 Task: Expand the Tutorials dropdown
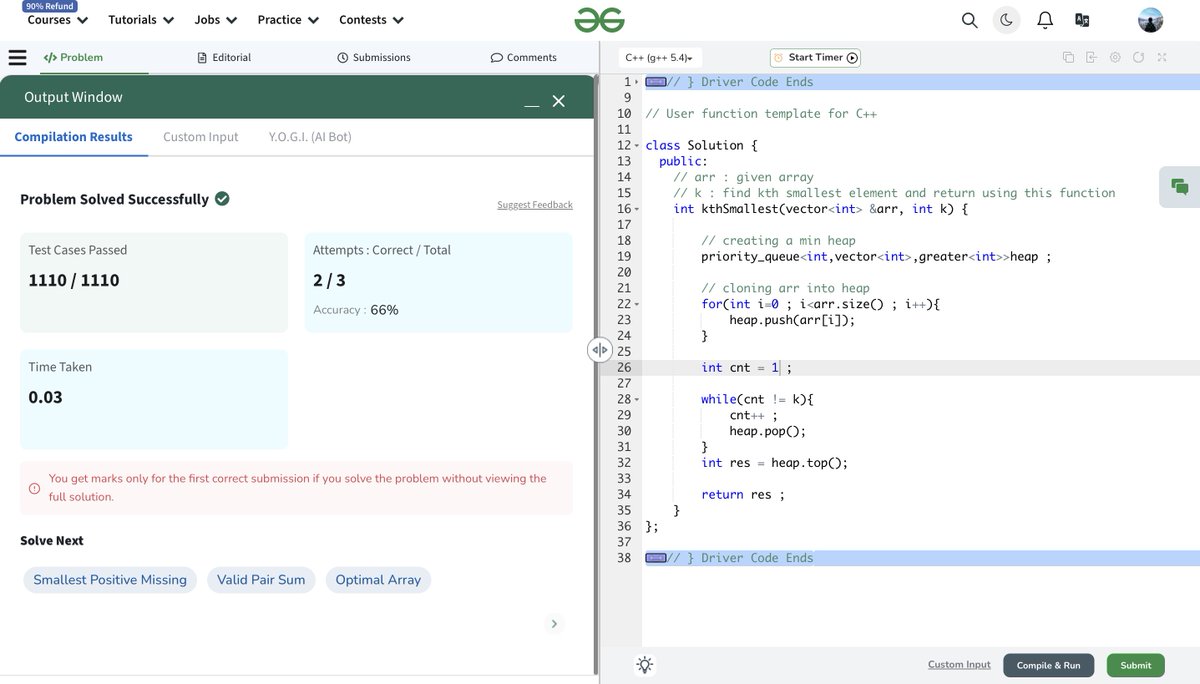[141, 20]
